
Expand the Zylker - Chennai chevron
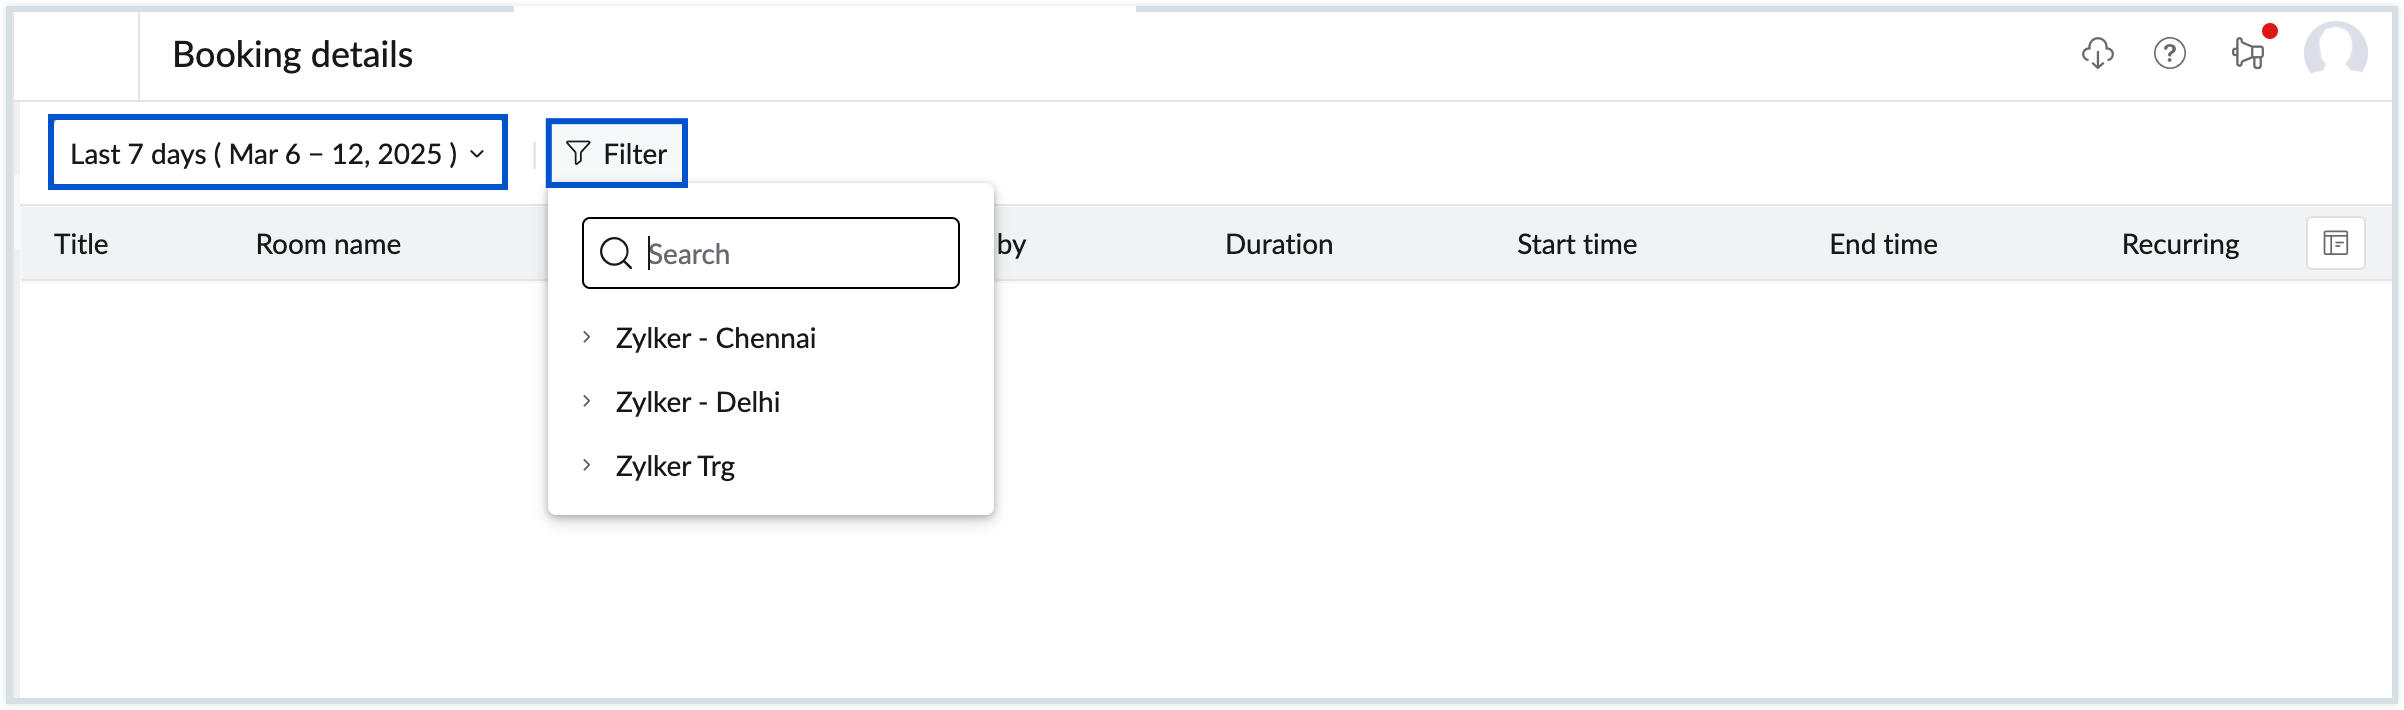click(587, 338)
